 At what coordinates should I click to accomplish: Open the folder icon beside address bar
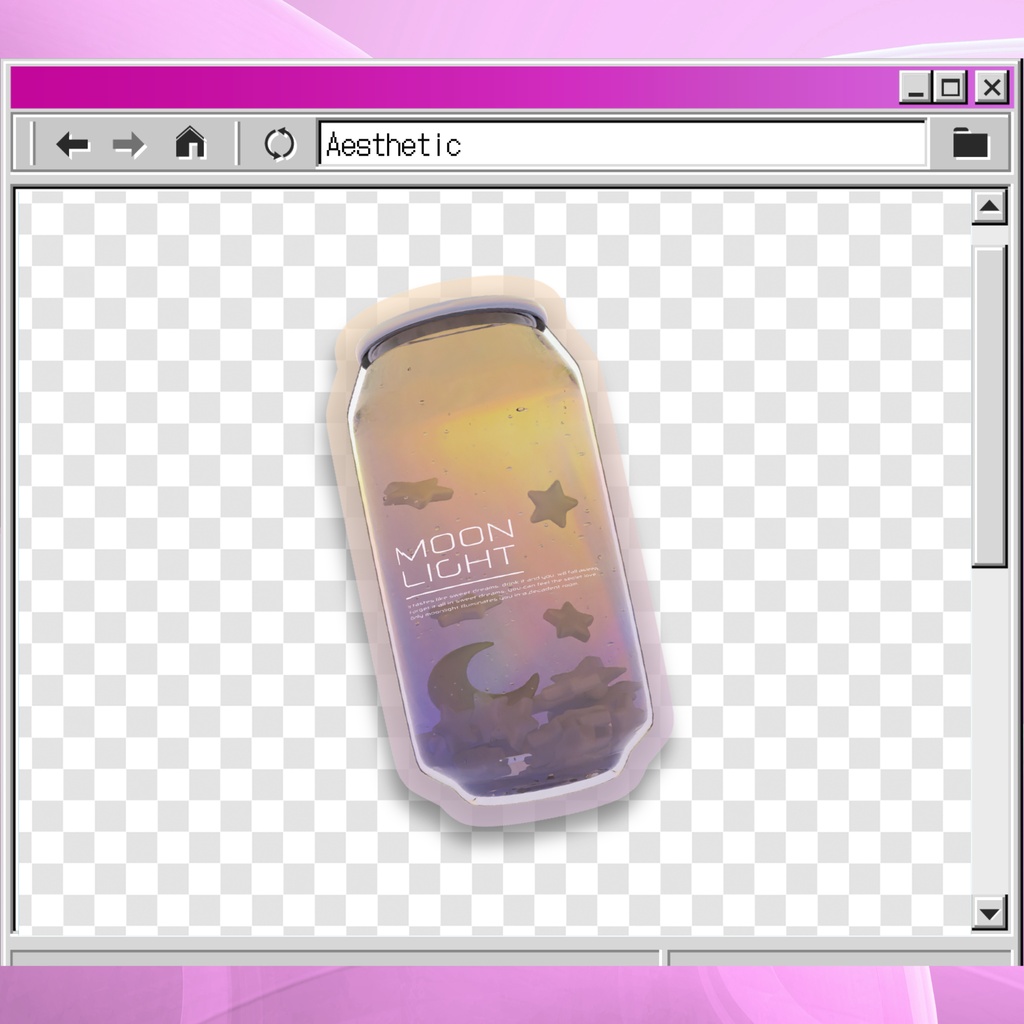click(x=970, y=143)
